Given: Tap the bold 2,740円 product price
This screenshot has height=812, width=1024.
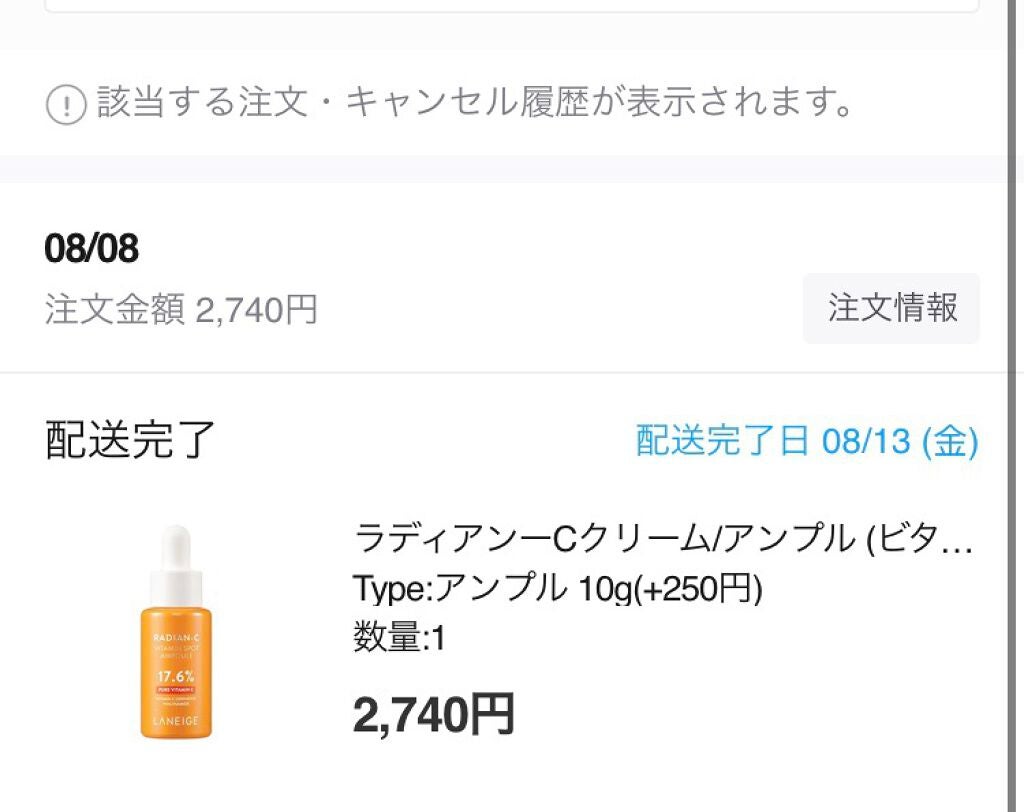Looking at the screenshot, I should 434,715.
